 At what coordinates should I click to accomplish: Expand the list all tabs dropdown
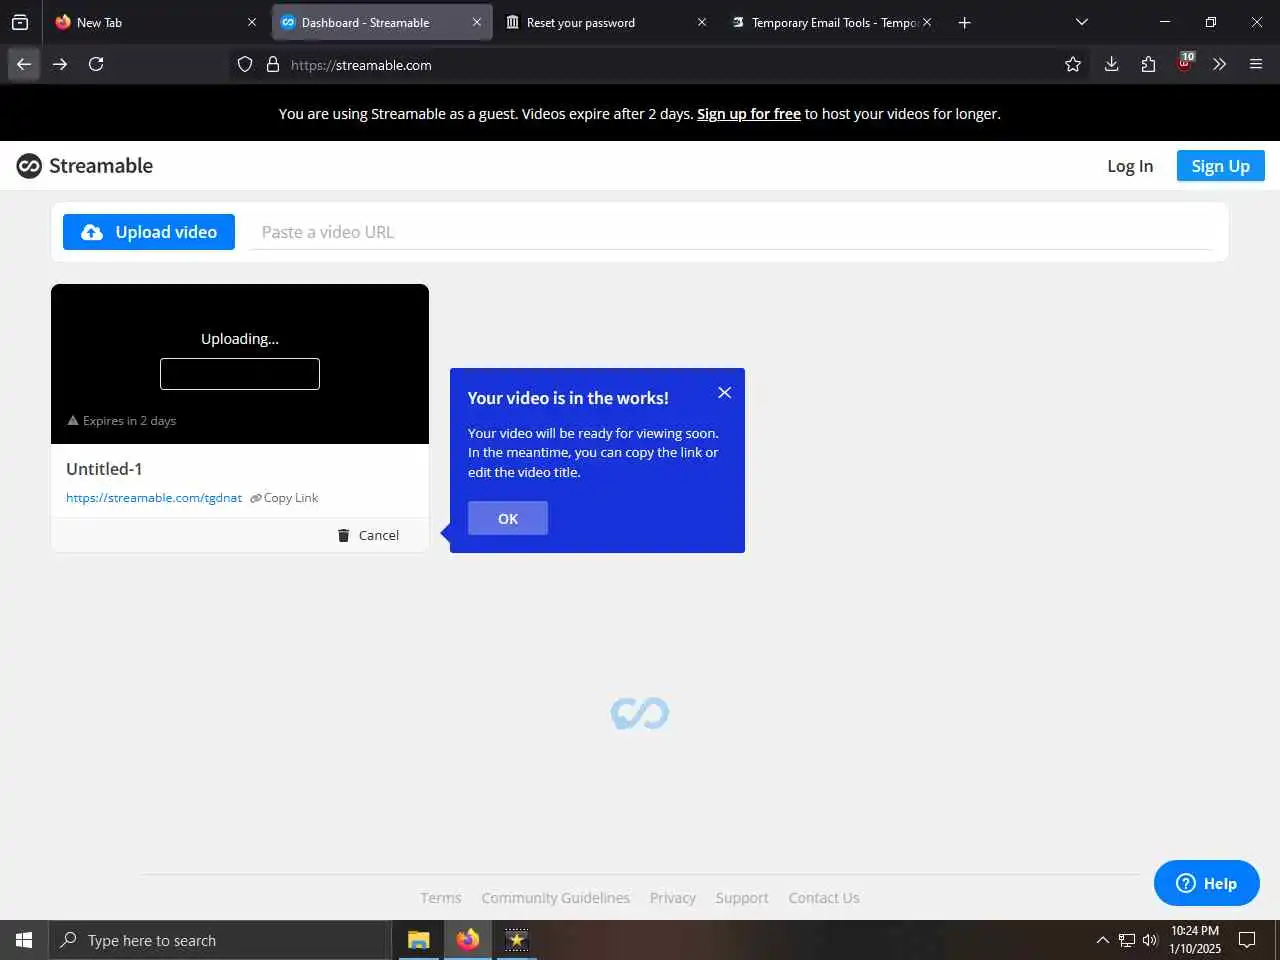point(1082,22)
